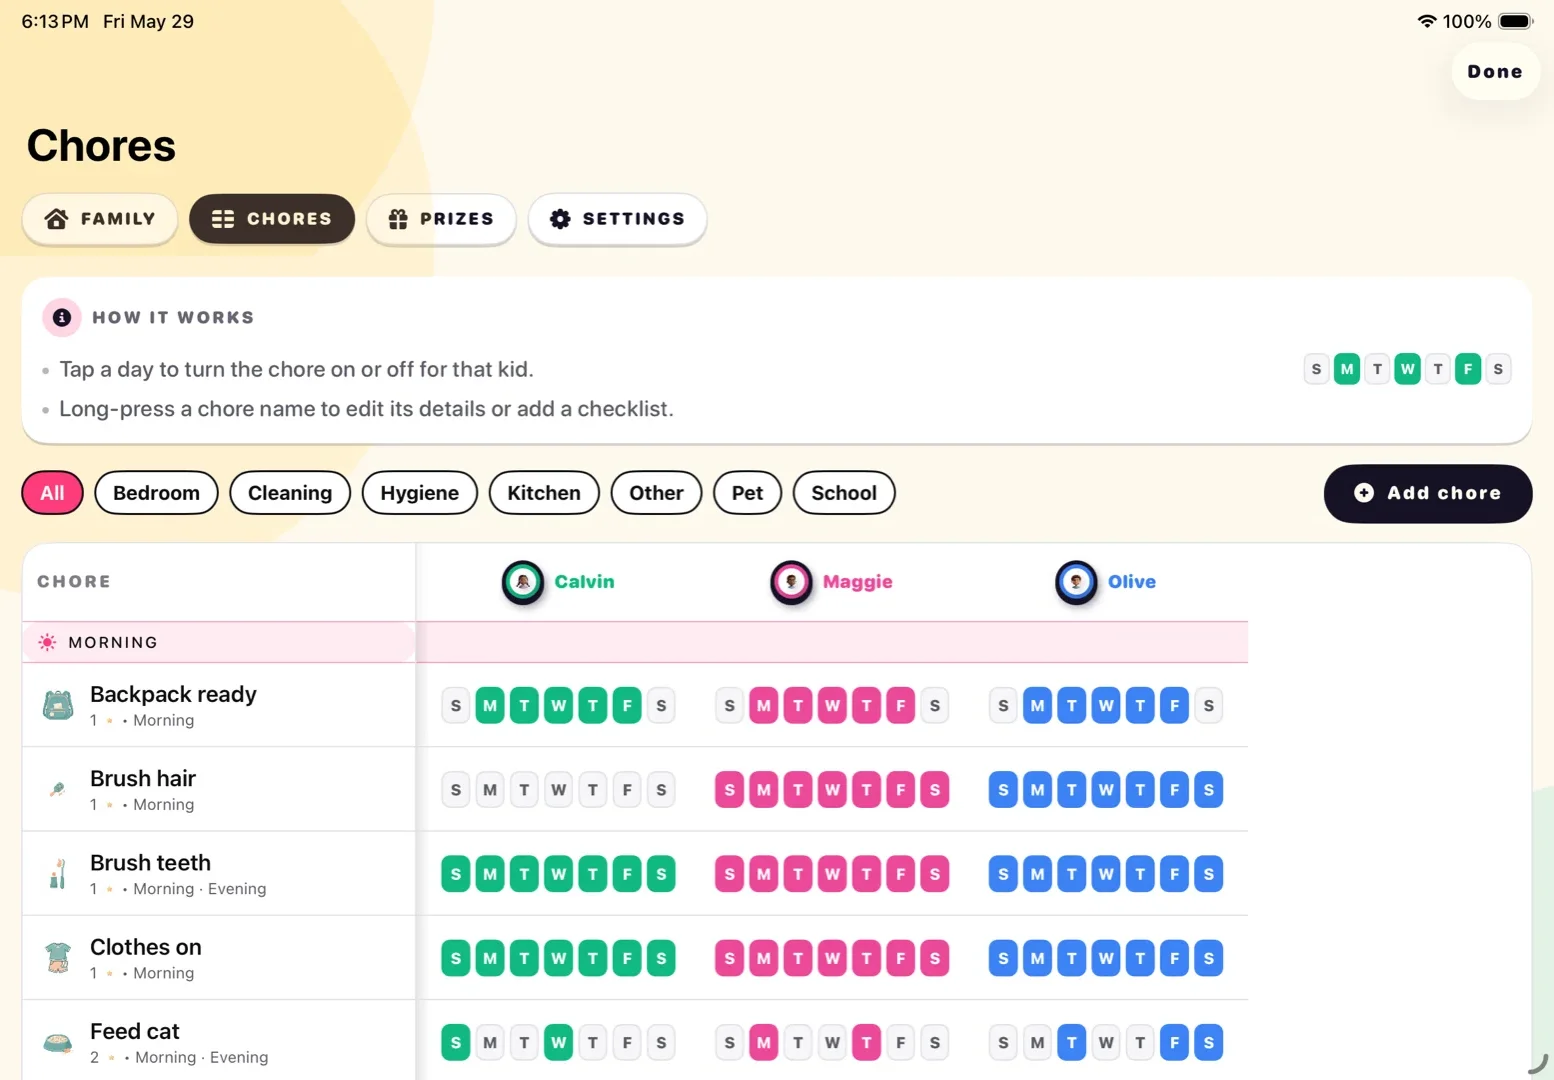Toggle Friday for Calvin's Clothes on
This screenshot has height=1080, width=1554.
coord(627,958)
